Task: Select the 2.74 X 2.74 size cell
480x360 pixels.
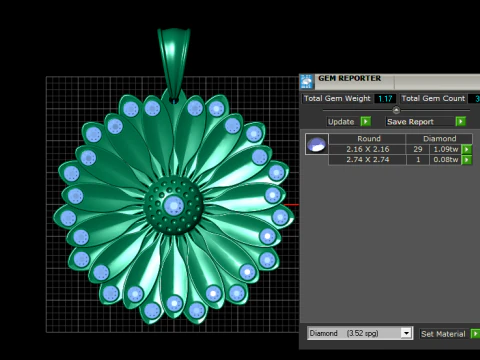Action: point(367,160)
